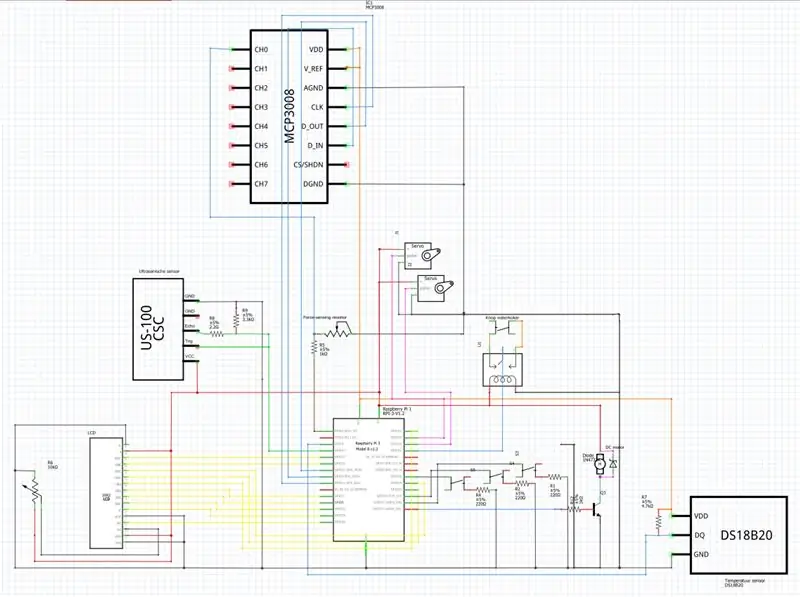
Task: Click the "IC1 MCP3008" caption at top
Action: click(375, 5)
